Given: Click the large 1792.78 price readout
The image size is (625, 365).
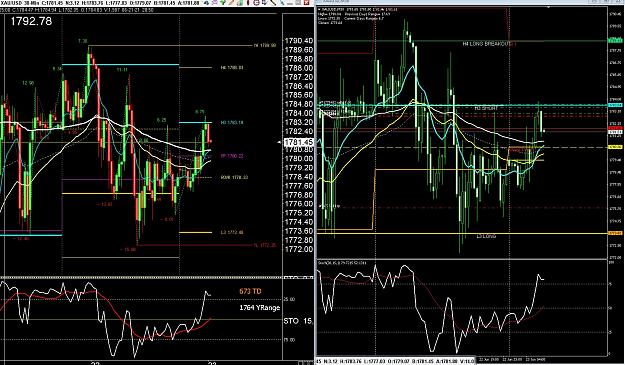Looking at the screenshot, I should [31, 21].
